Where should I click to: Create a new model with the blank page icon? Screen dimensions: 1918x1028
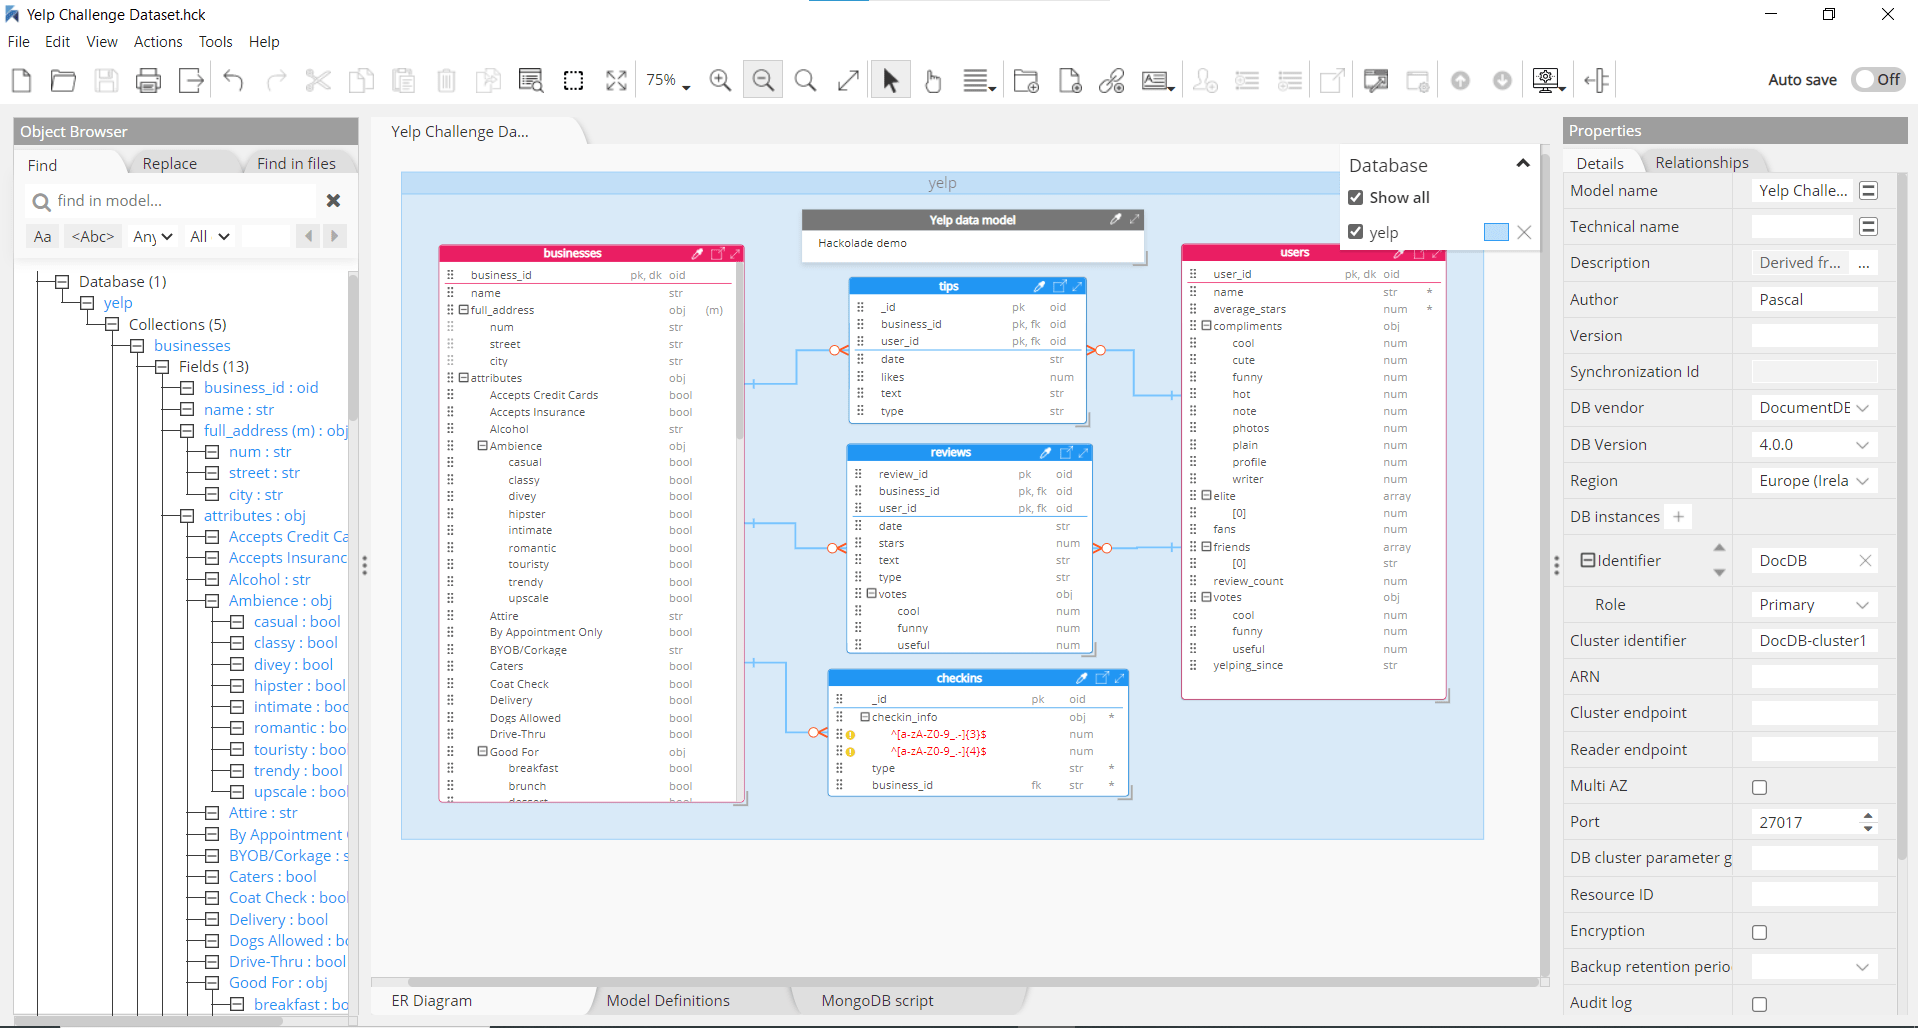[x=21, y=80]
